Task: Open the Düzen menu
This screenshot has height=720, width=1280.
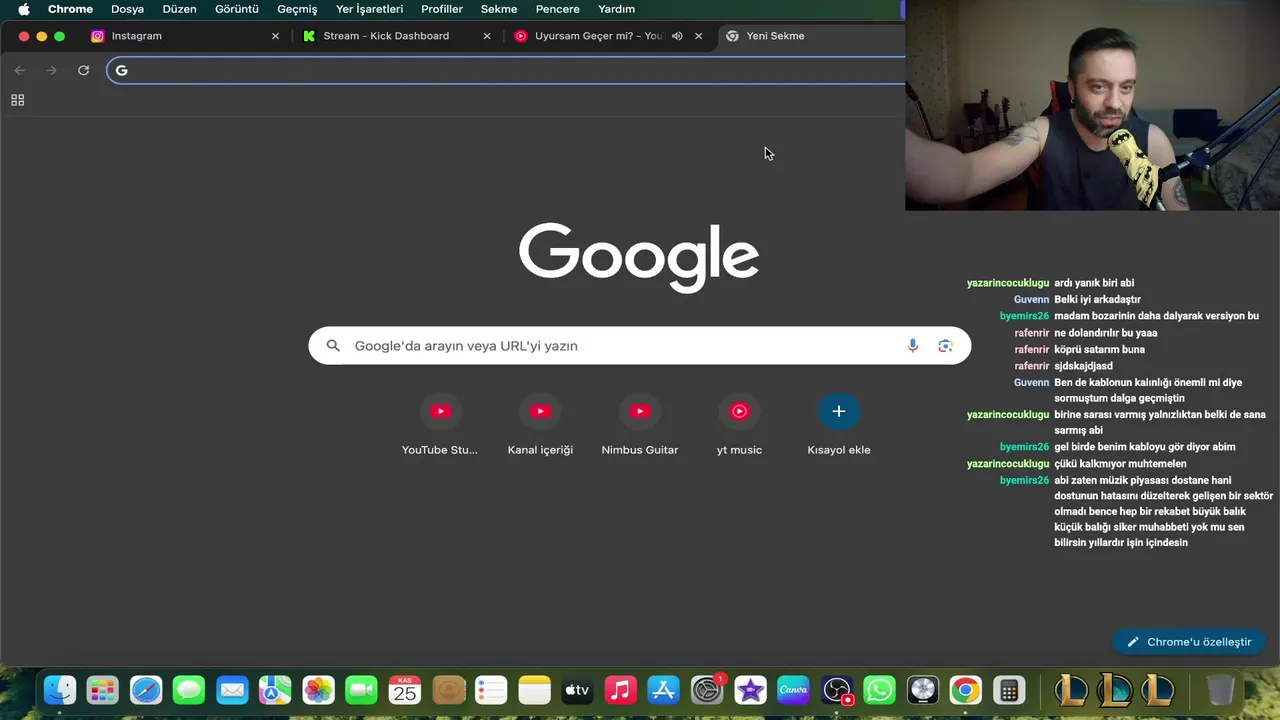Action: point(179,9)
